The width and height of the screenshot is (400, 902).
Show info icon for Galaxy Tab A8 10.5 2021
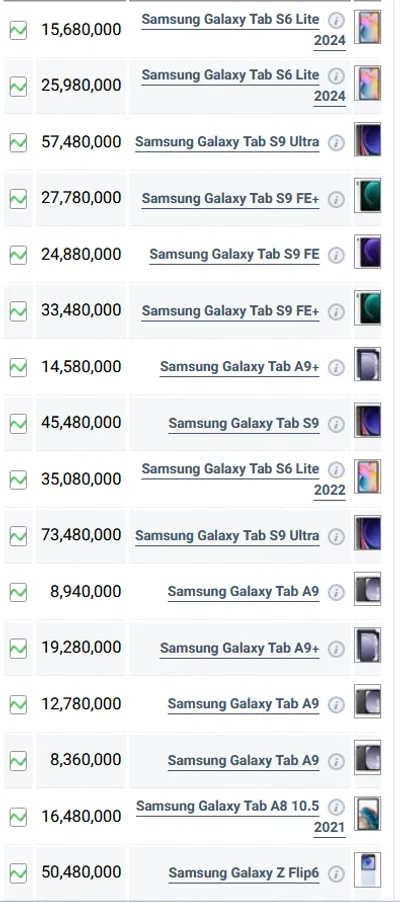pos(336,807)
